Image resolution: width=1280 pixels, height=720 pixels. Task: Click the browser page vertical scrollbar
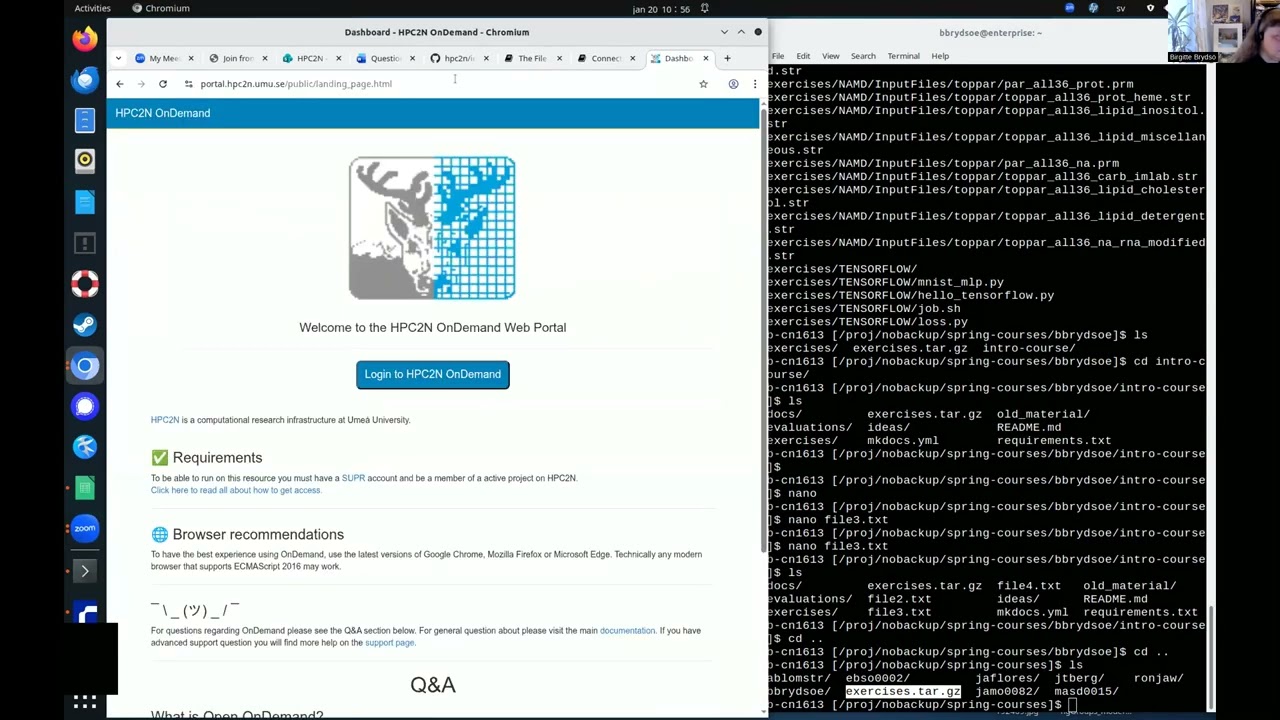(764, 330)
